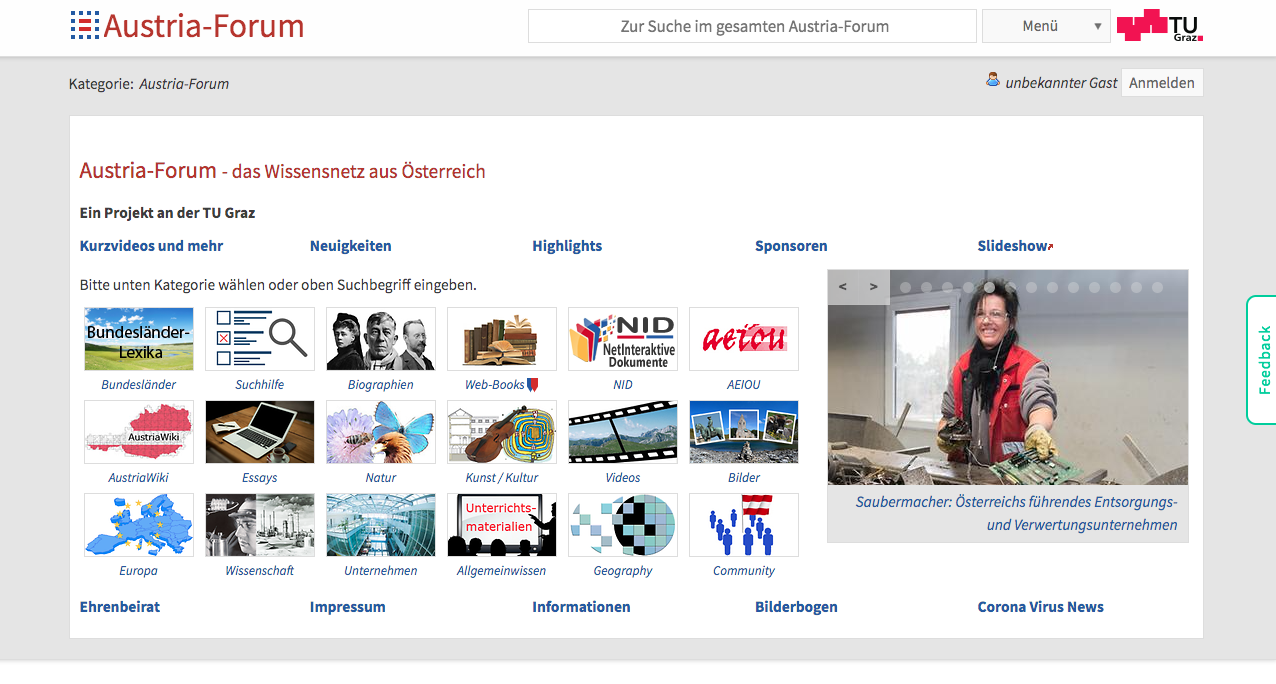This screenshot has width=1276, height=684.
Task: Click the Geography text label
Action: click(x=623, y=571)
